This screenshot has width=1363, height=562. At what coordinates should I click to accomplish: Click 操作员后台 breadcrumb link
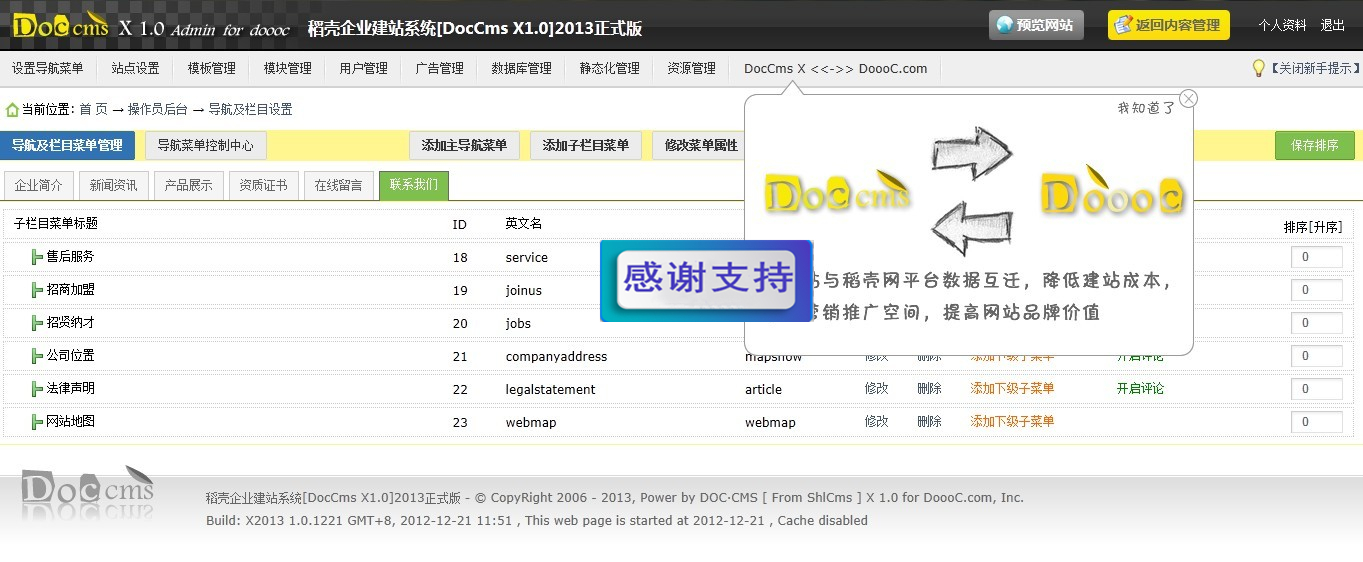click(x=157, y=109)
